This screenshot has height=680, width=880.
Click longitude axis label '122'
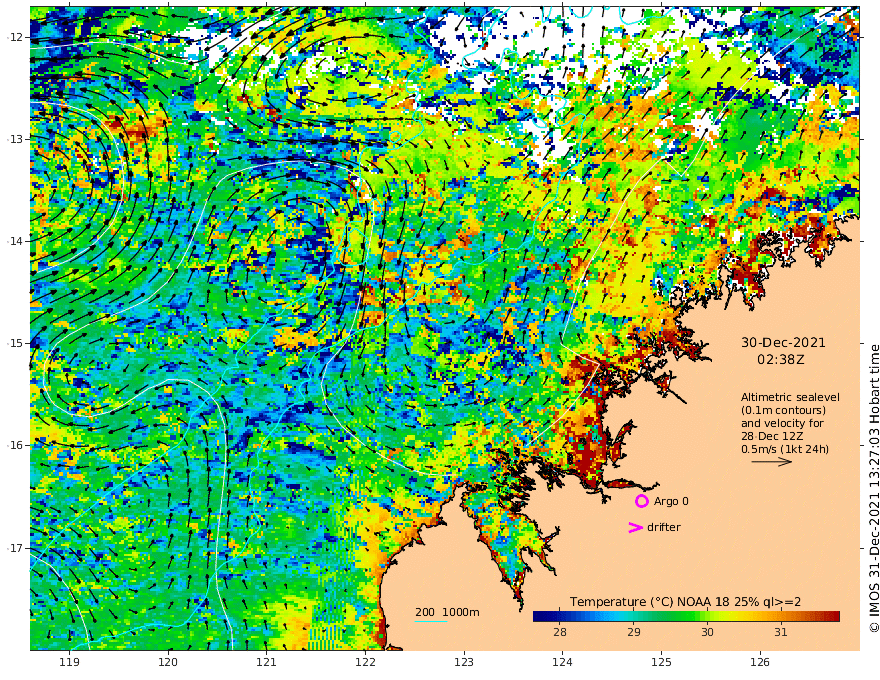tap(365, 662)
